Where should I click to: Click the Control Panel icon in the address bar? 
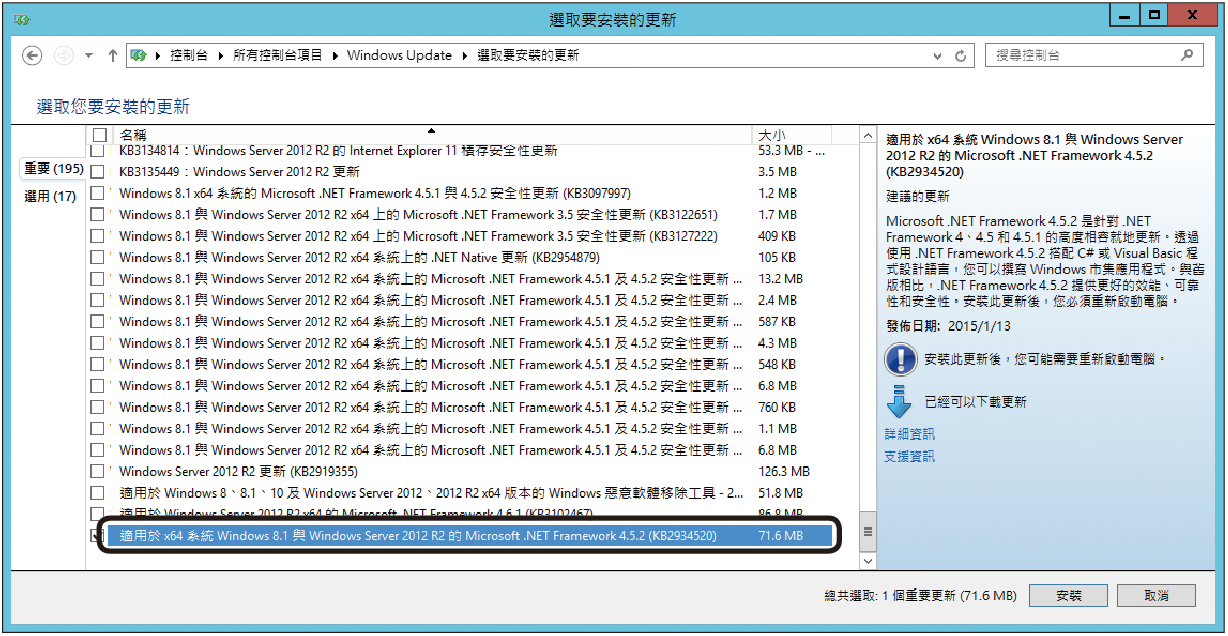tap(139, 56)
